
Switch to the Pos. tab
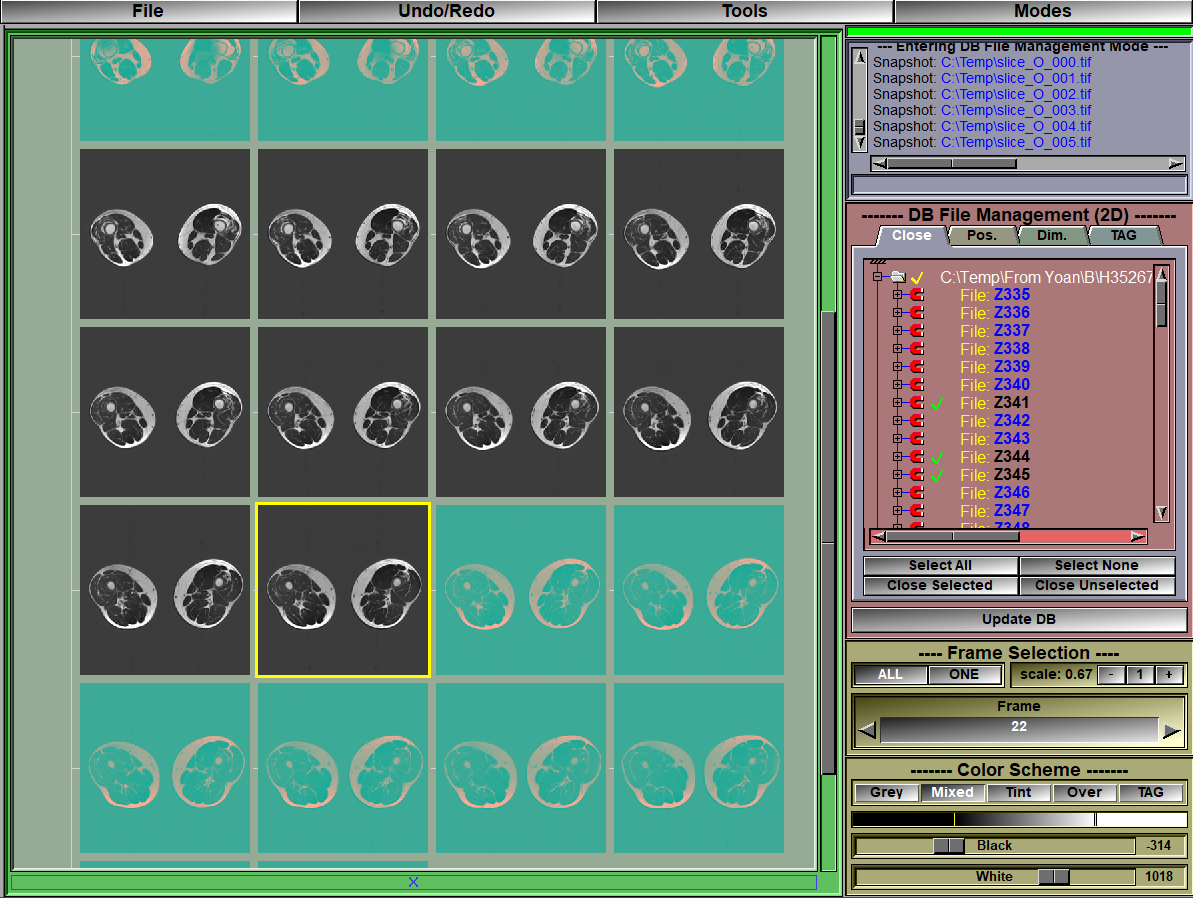981,236
